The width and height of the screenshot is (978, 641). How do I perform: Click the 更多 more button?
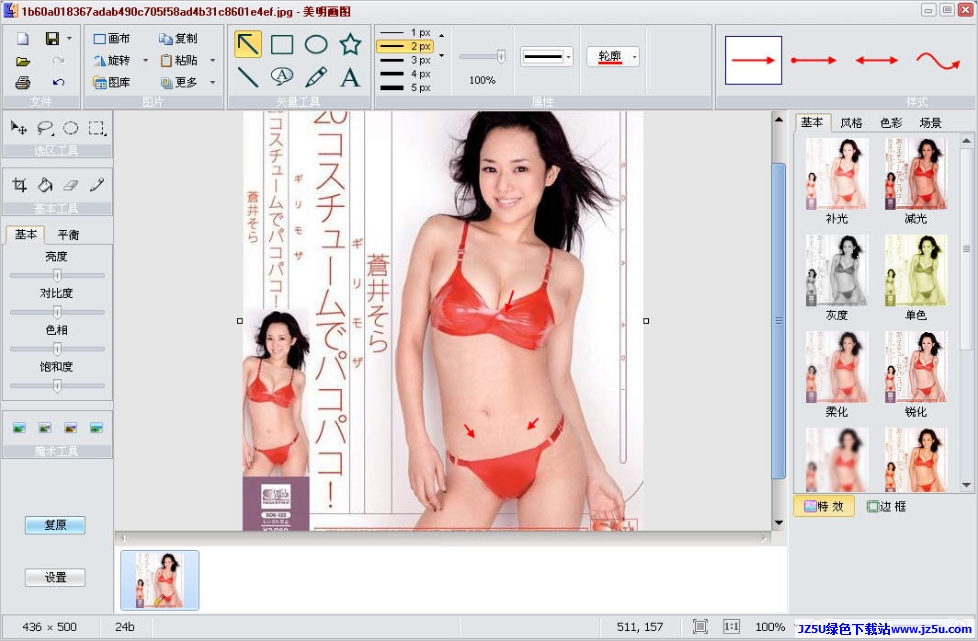coord(179,82)
